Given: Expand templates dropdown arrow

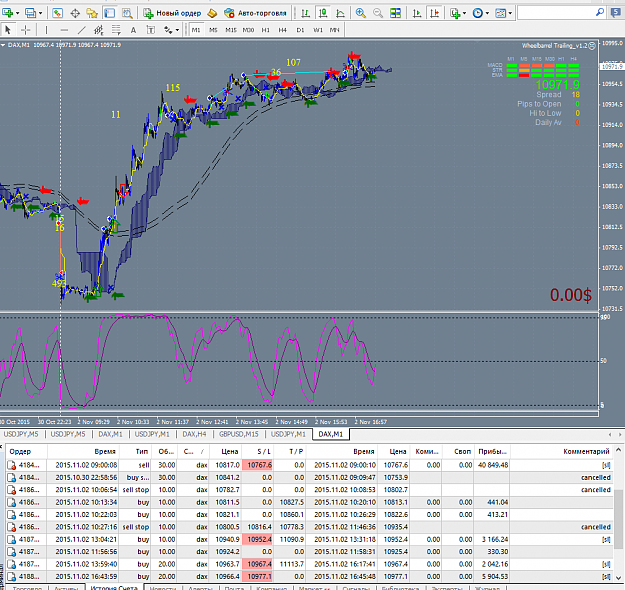Looking at the screenshot, I should point(510,13).
